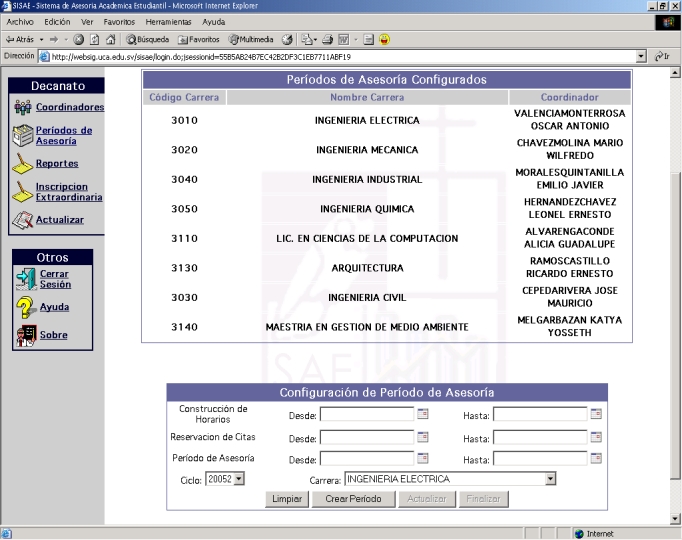Click the disabled Actualizar form button
Viewport: 682px width, 540px height.
click(x=427, y=499)
